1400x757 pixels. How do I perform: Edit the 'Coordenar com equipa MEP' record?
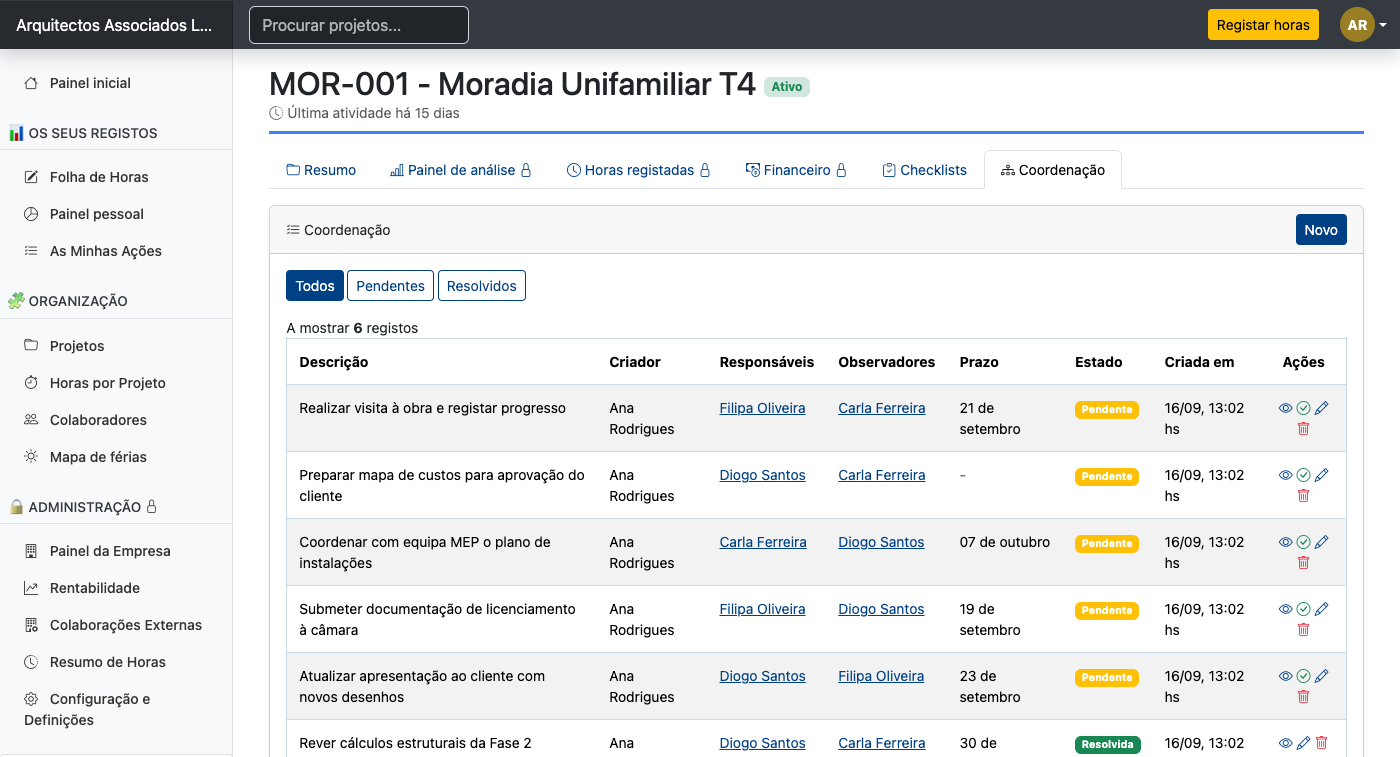pyautogui.click(x=1321, y=542)
